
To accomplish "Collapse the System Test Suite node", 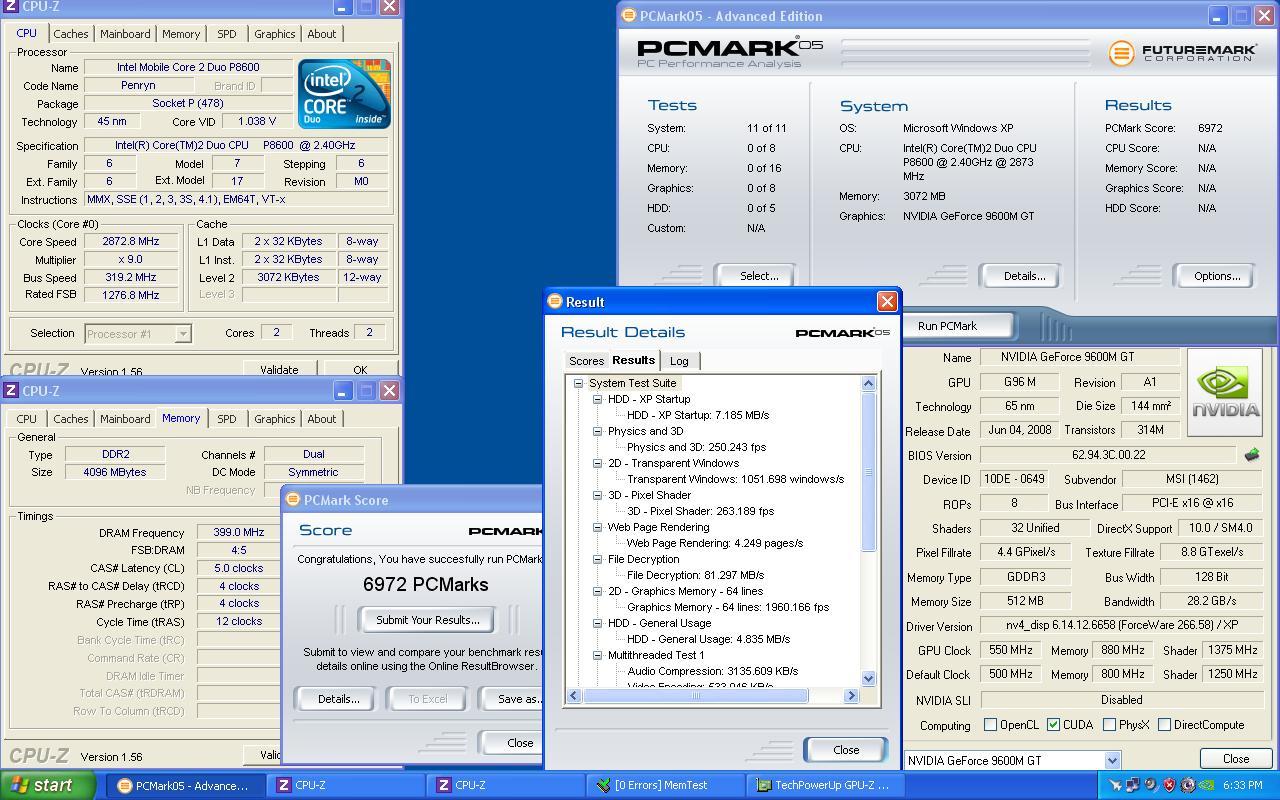I will click(578, 383).
